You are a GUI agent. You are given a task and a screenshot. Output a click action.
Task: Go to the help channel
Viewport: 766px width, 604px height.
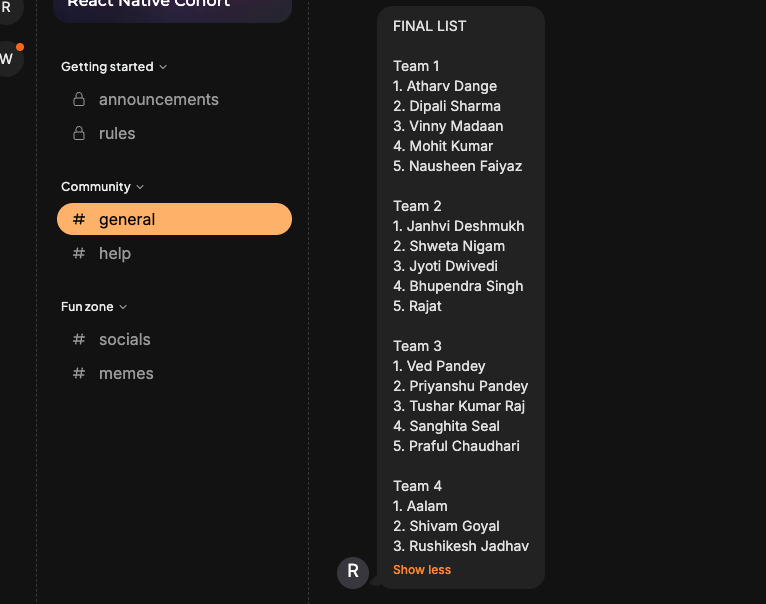click(x=115, y=254)
